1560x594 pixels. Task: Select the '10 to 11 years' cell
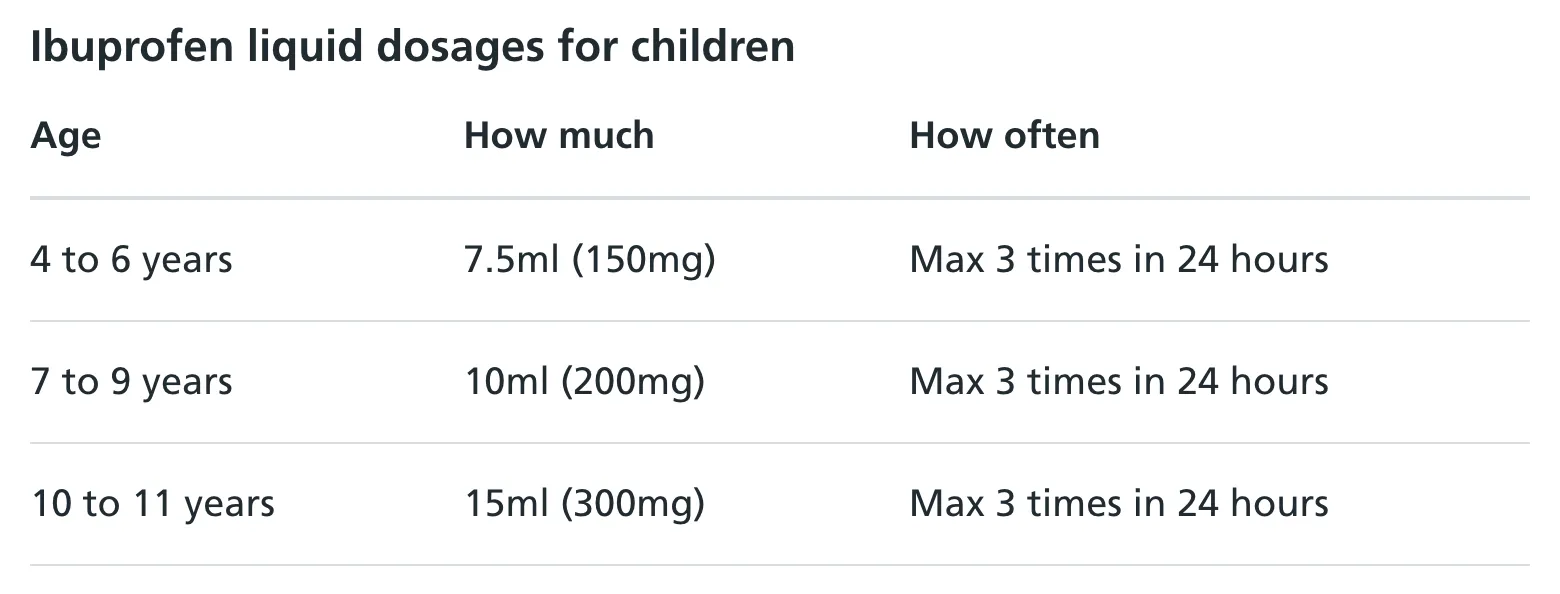(152, 504)
